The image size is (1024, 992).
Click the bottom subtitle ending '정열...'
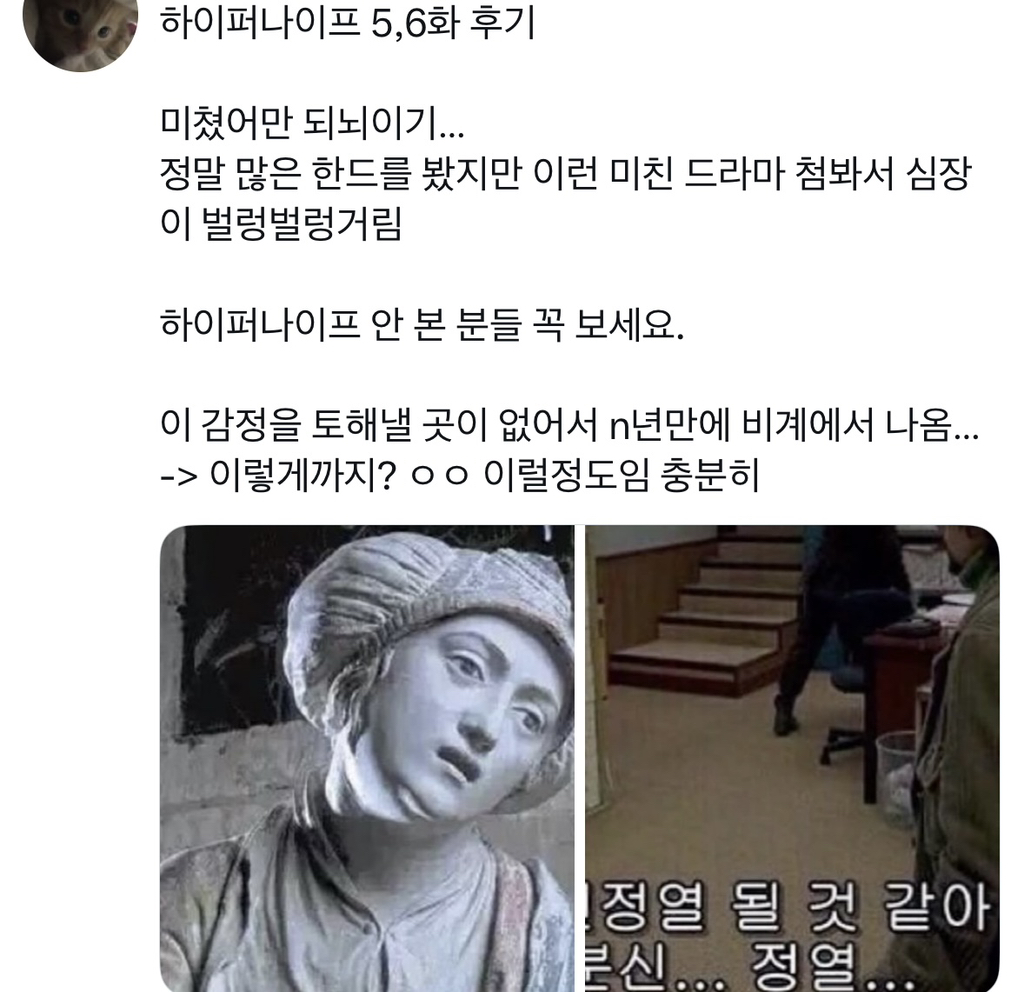tap(751, 967)
